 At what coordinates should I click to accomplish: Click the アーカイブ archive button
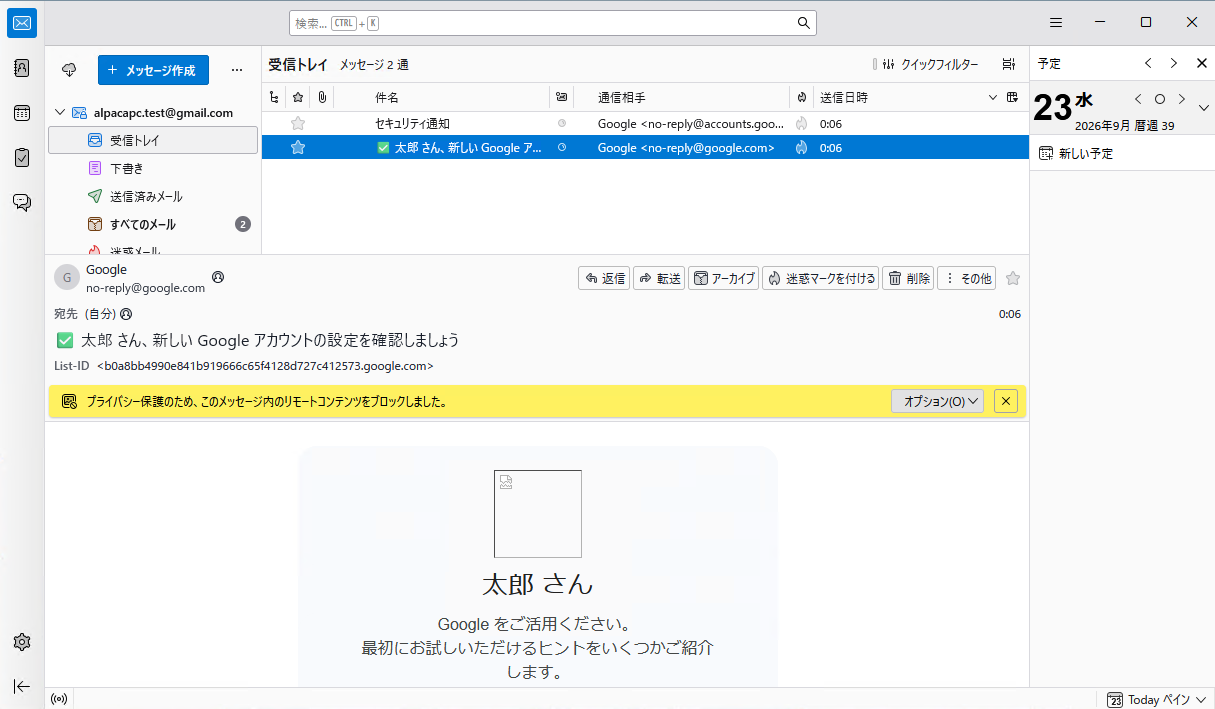coord(723,278)
